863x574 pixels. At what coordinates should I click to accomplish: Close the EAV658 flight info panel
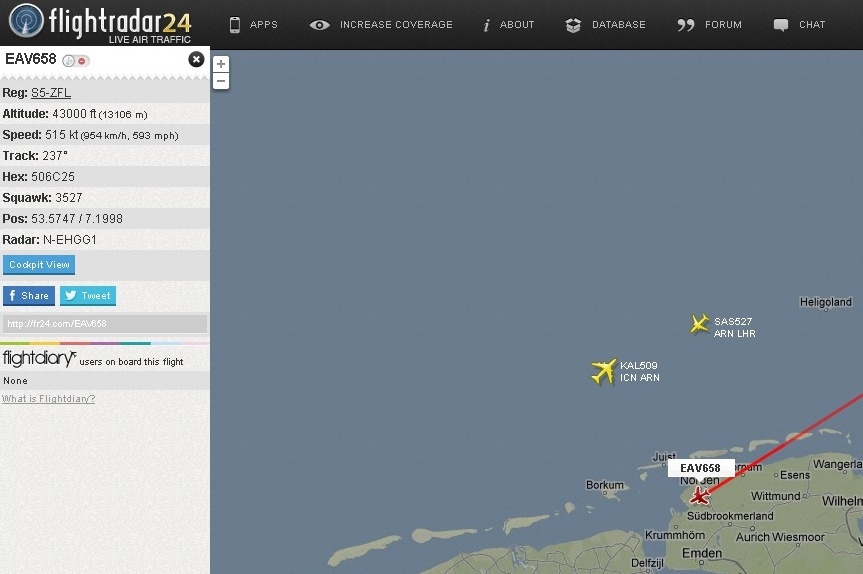(x=196, y=59)
